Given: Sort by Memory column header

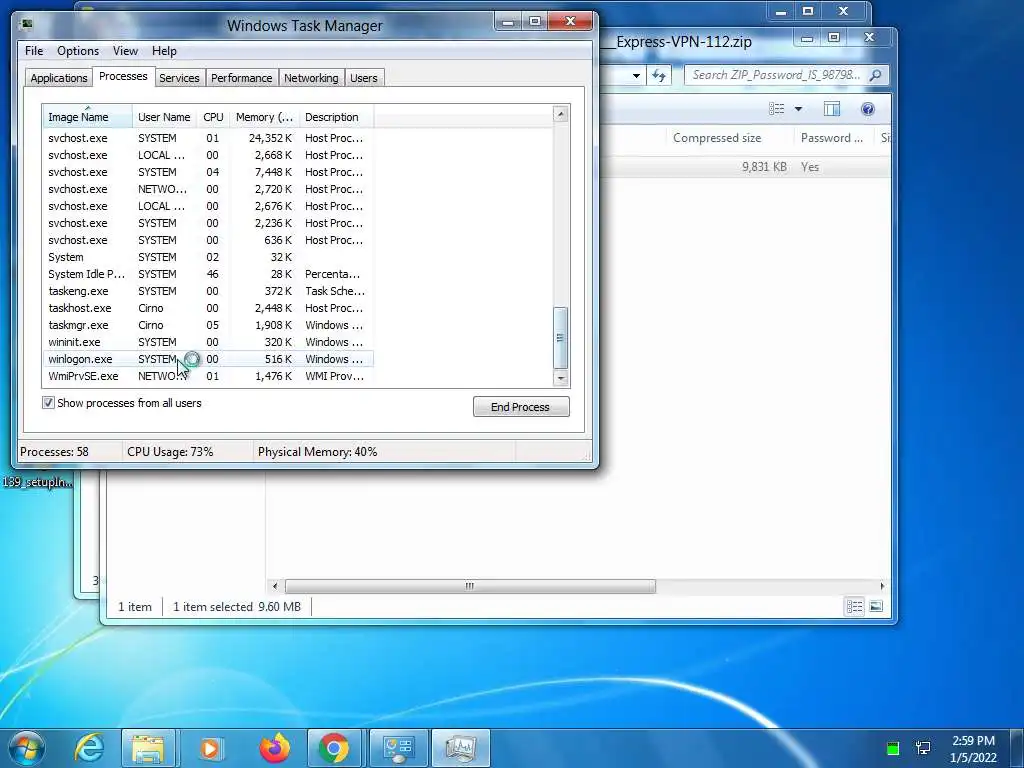Looking at the screenshot, I should [264, 117].
